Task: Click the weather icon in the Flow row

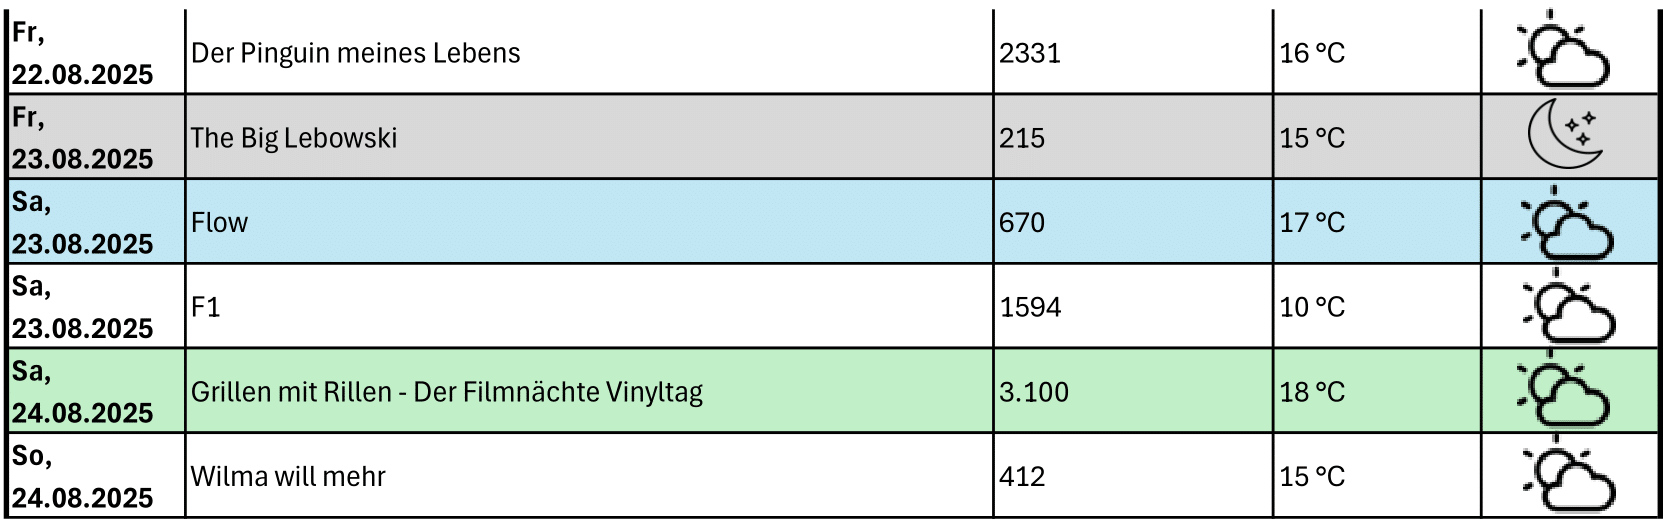Action: tap(1565, 222)
